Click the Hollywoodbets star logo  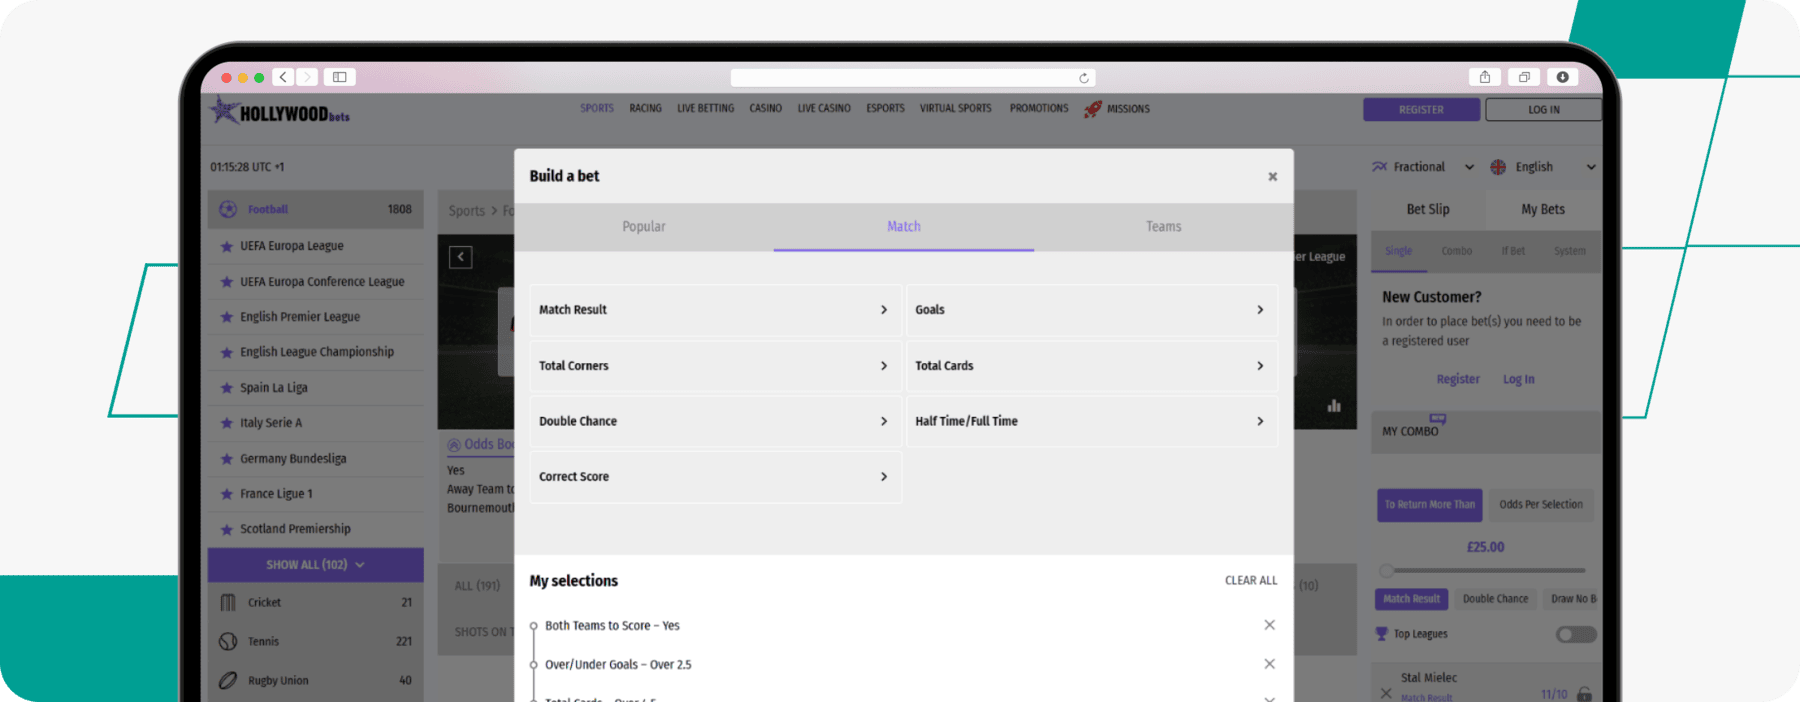click(224, 110)
